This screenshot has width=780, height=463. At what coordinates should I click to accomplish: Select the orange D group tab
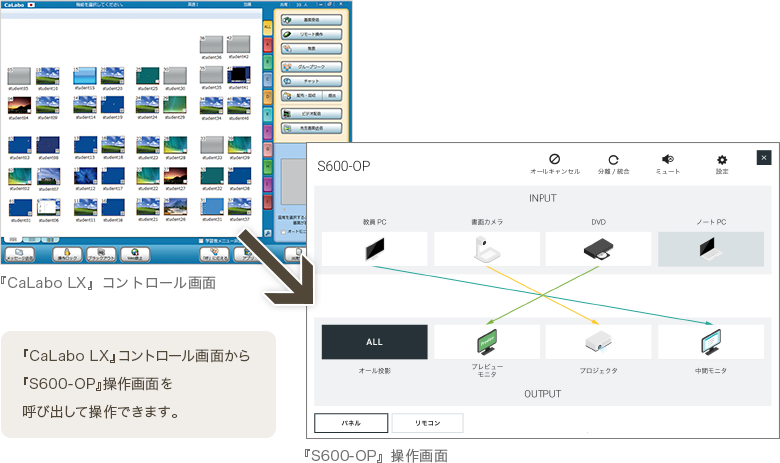click(x=268, y=97)
